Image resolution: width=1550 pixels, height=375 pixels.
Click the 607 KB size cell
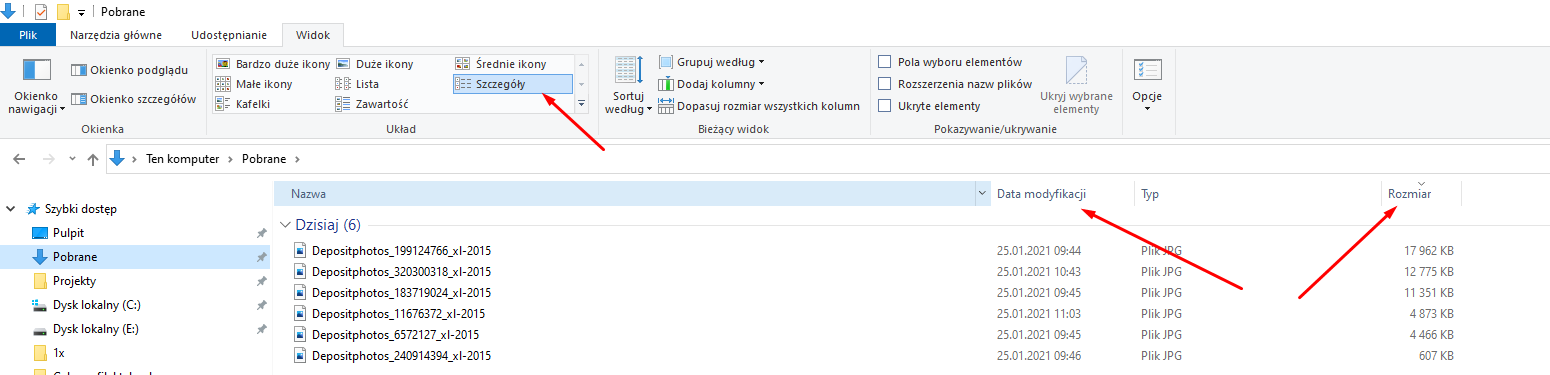click(1436, 356)
